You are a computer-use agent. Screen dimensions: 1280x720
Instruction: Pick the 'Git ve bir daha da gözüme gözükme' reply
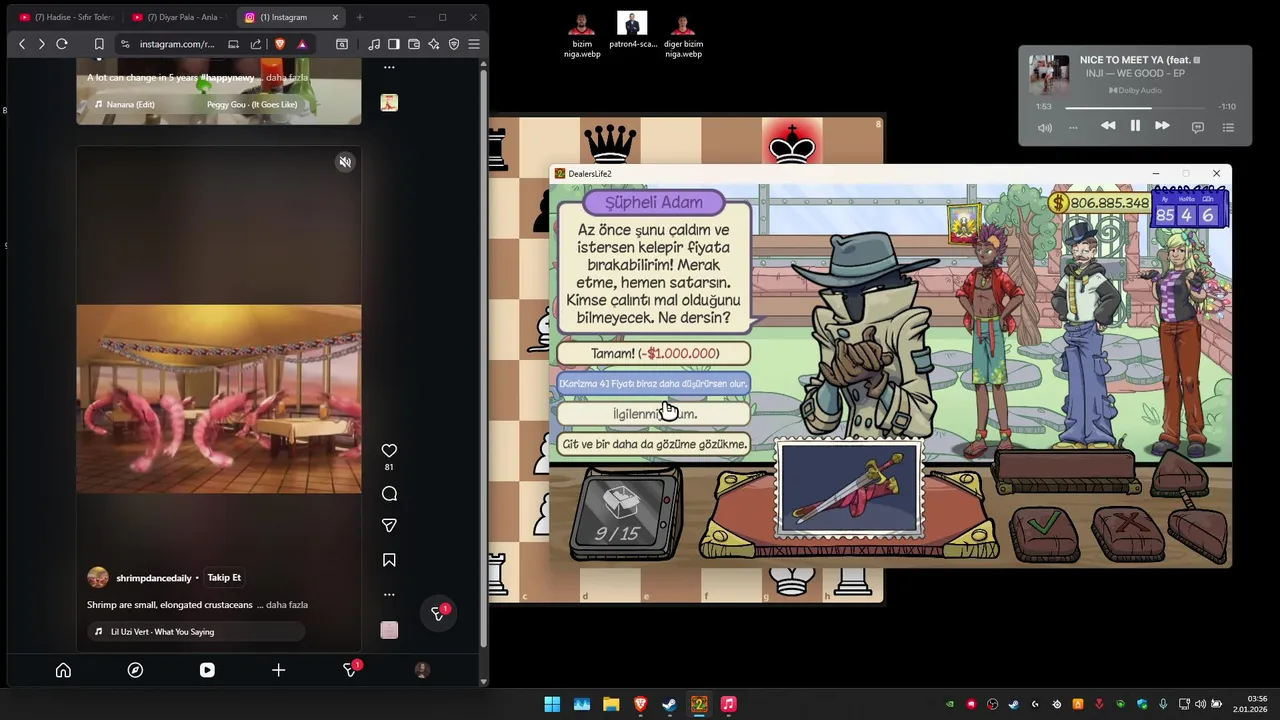tap(654, 444)
